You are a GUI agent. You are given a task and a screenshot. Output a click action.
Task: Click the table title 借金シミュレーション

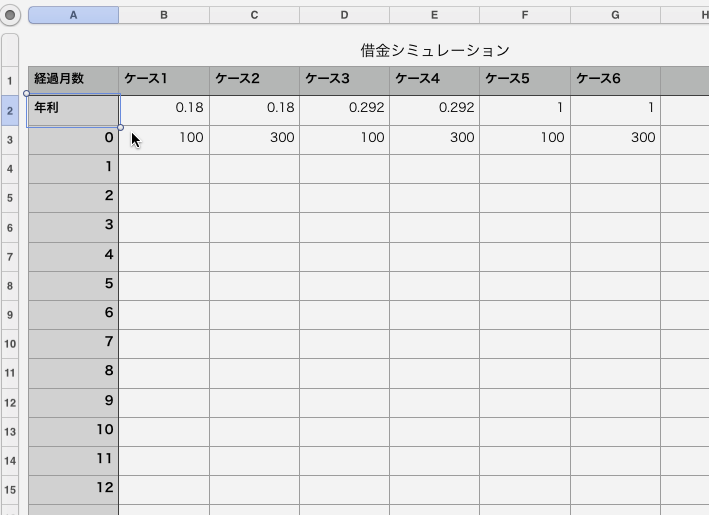(435, 50)
